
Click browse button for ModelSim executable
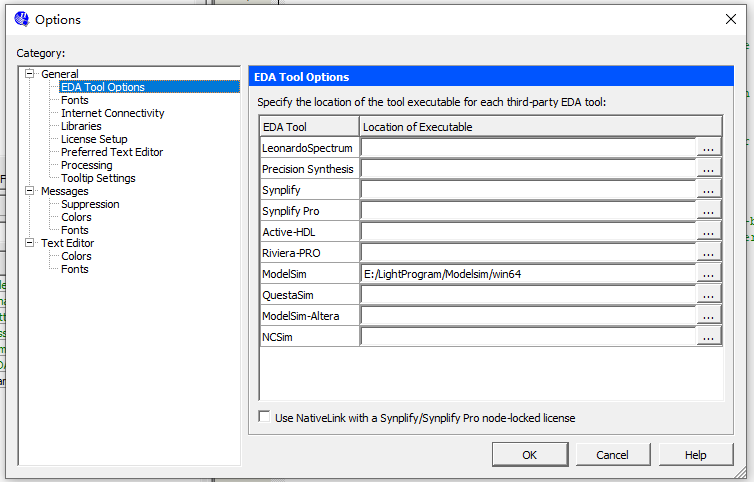[709, 274]
